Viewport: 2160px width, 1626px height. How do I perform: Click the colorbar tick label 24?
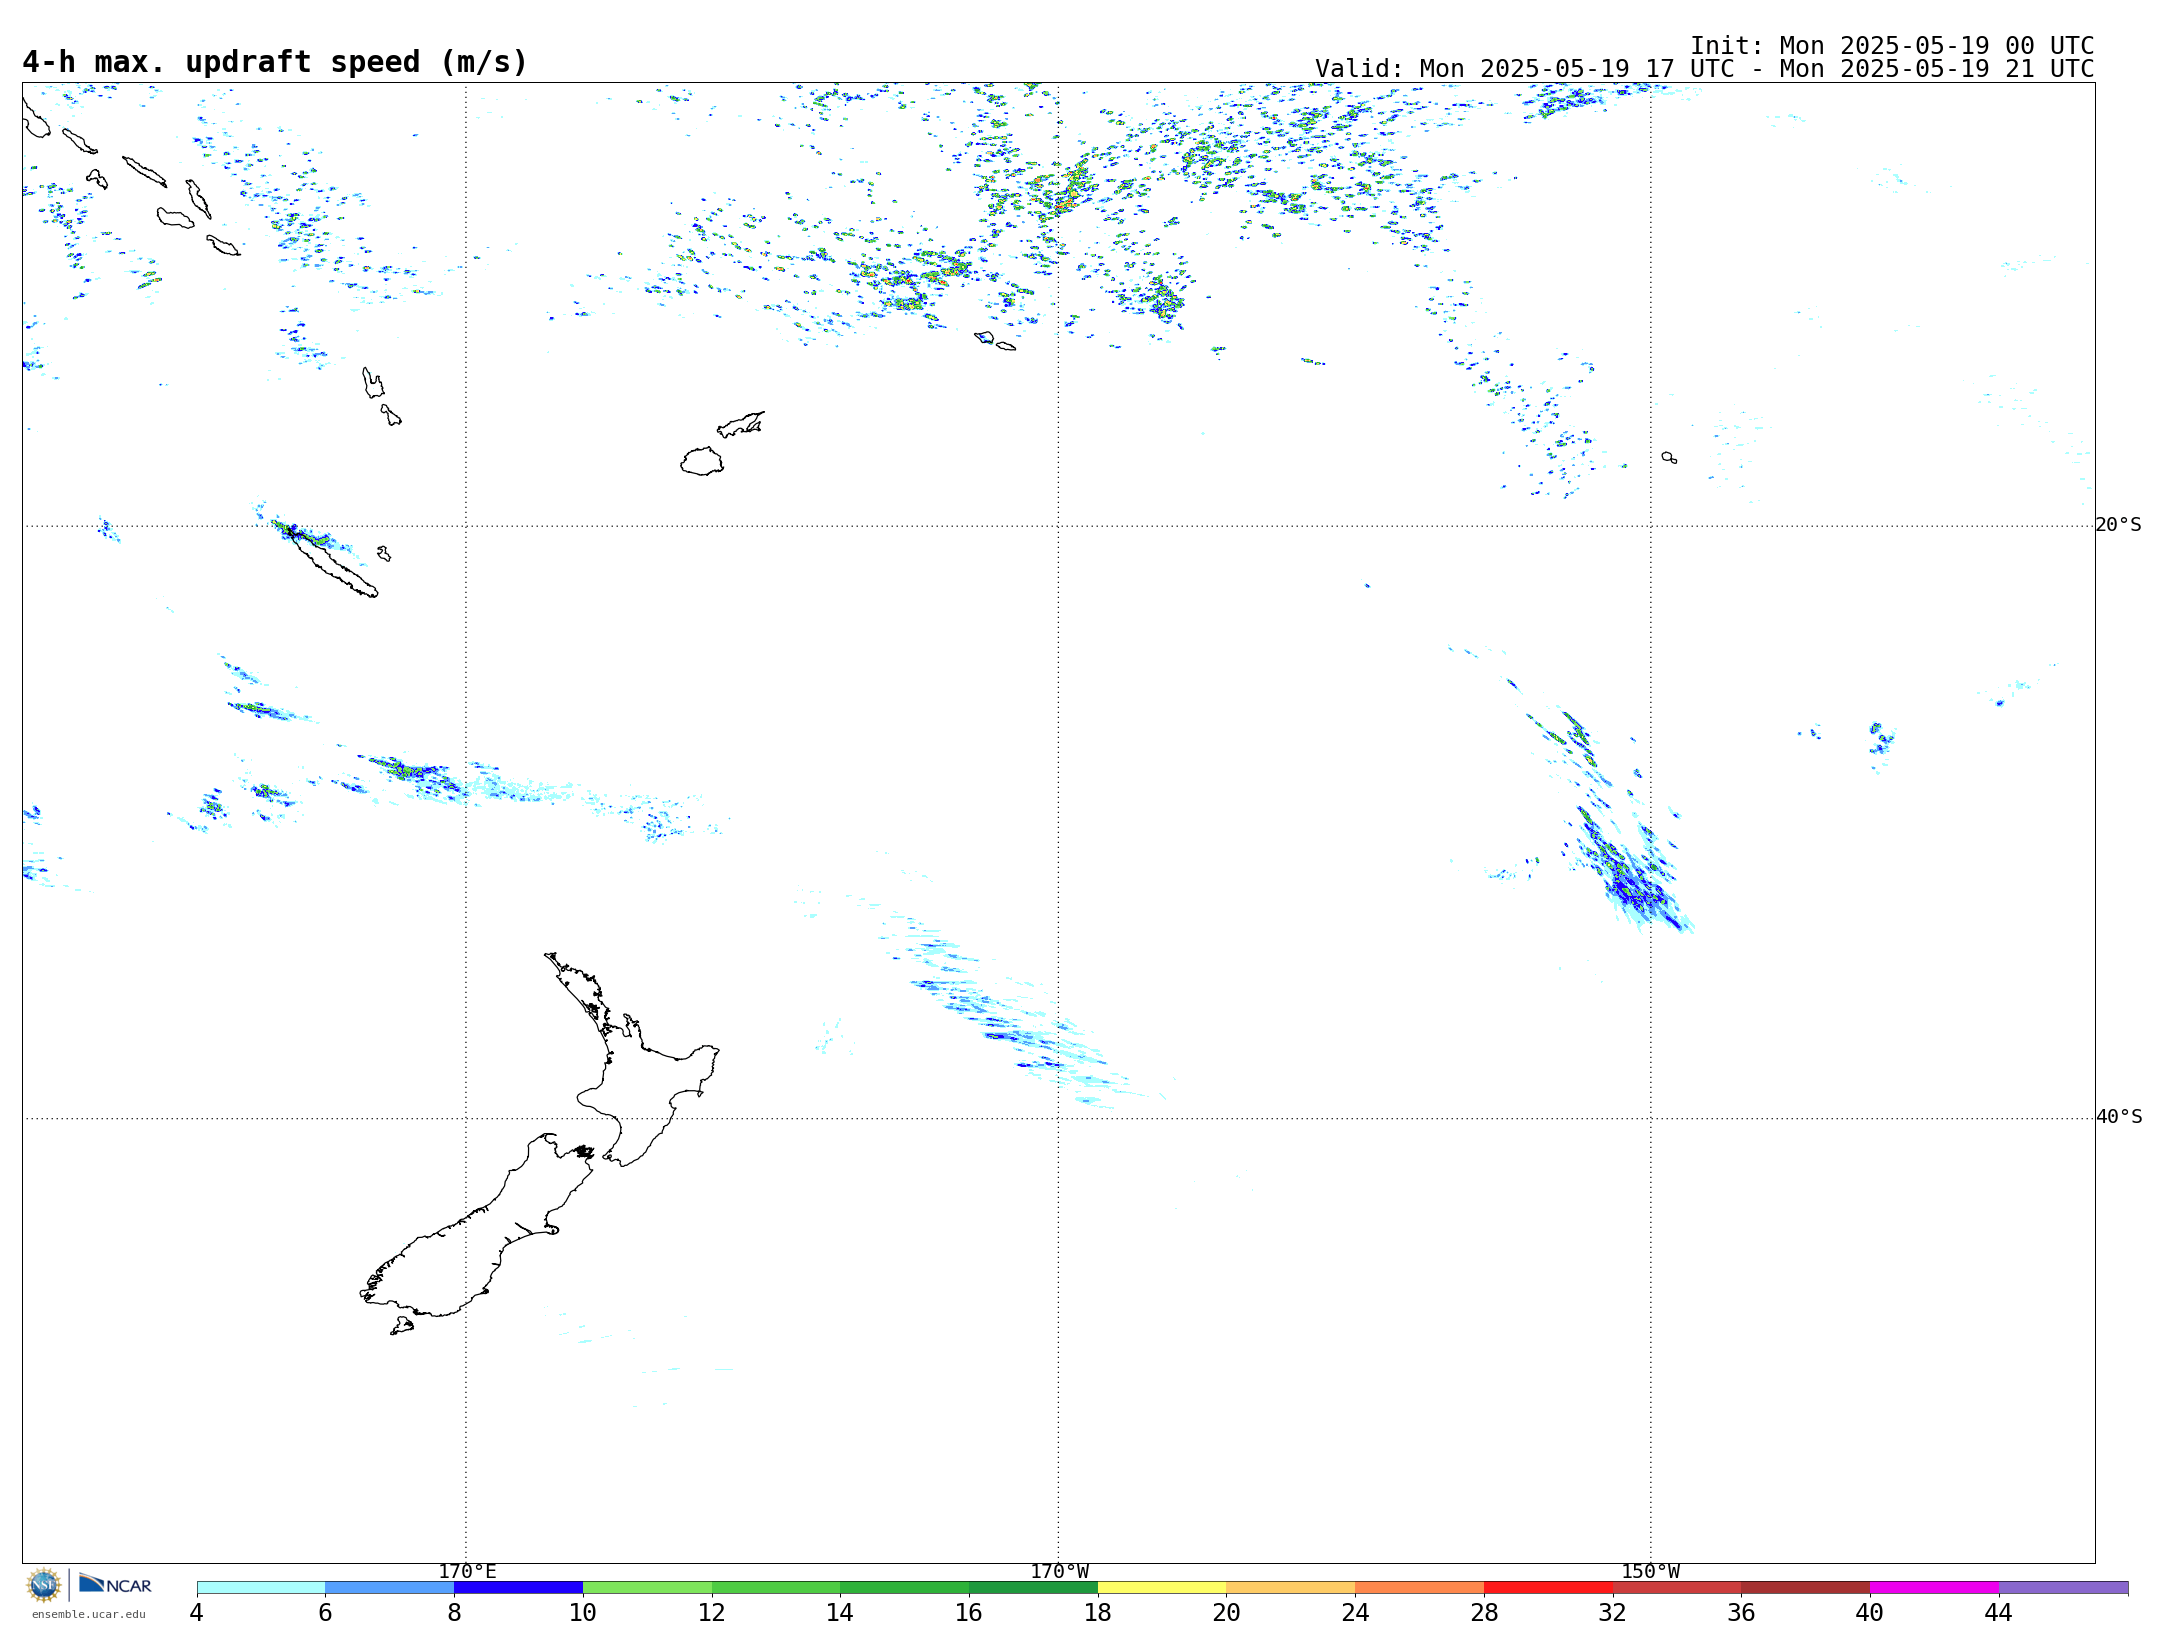pos(1355,1612)
